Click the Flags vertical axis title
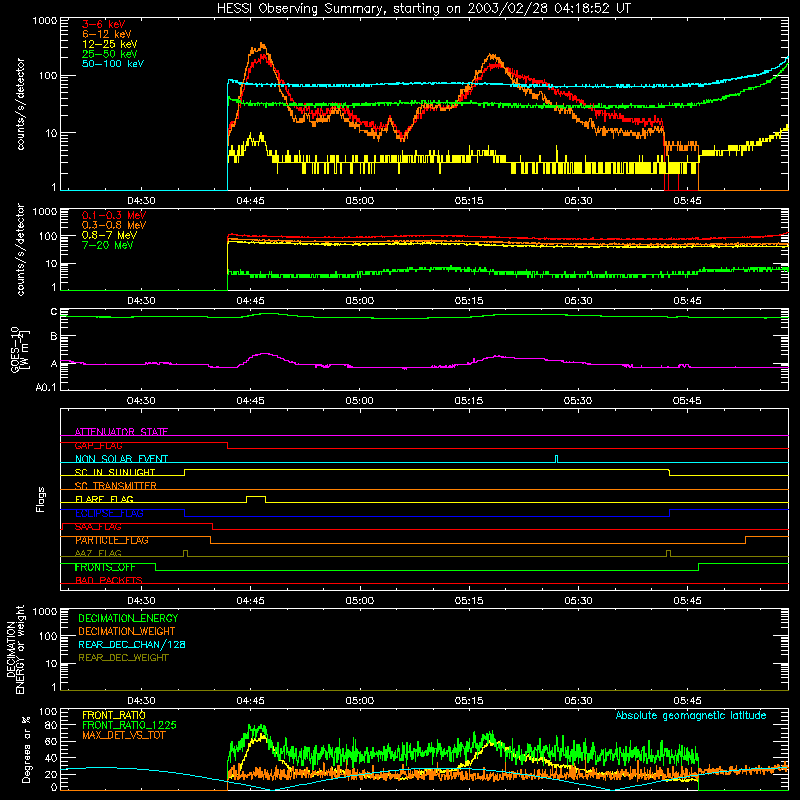This screenshot has height=800, width=800. (x=41, y=500)
